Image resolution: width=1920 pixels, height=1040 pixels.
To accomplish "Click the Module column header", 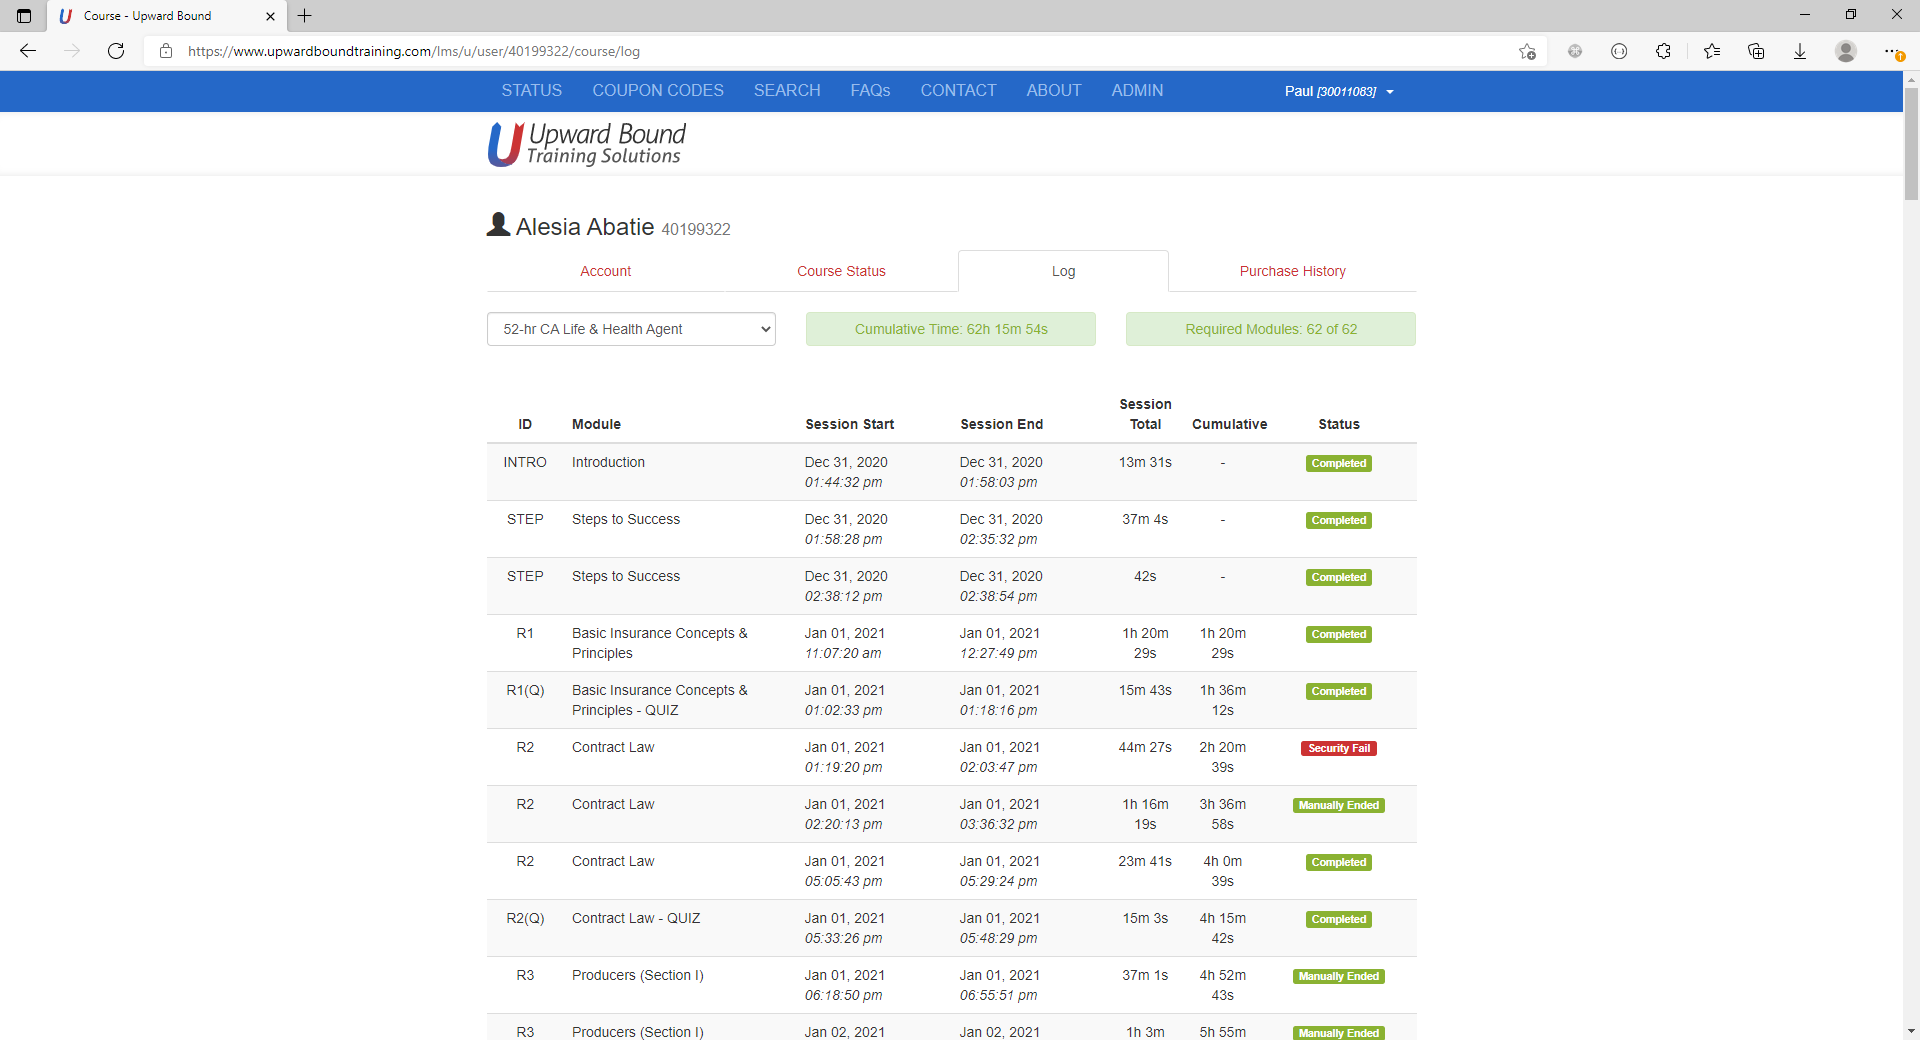I will coord(596,424).
